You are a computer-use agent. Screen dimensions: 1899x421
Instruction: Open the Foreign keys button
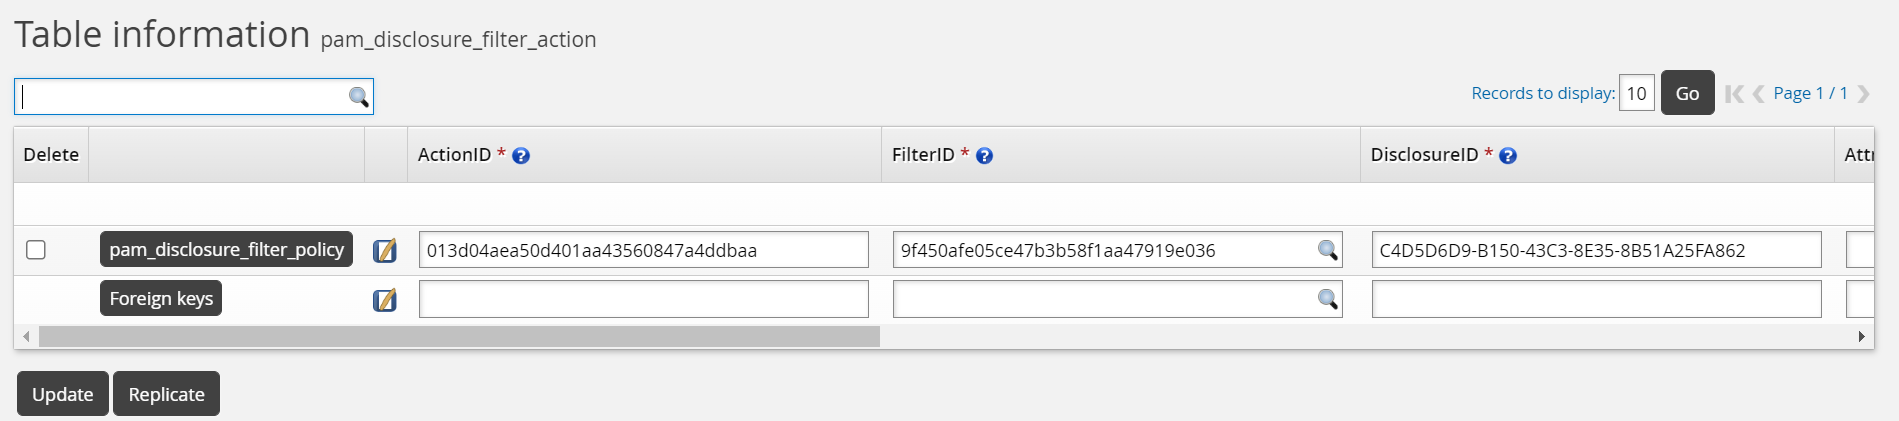pyautogui.click(x=161, y=298)
